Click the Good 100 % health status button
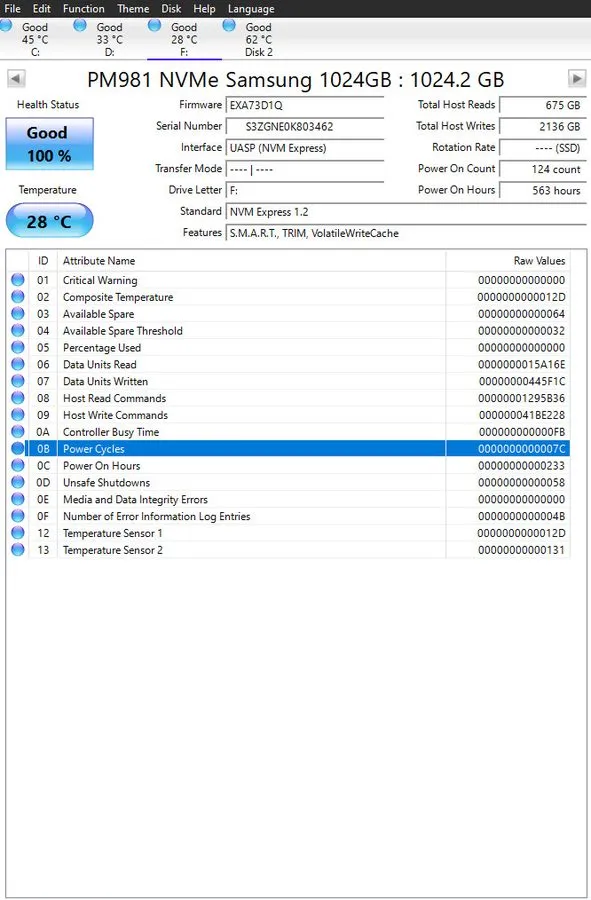Screen dimensions: 591x900 49,144
